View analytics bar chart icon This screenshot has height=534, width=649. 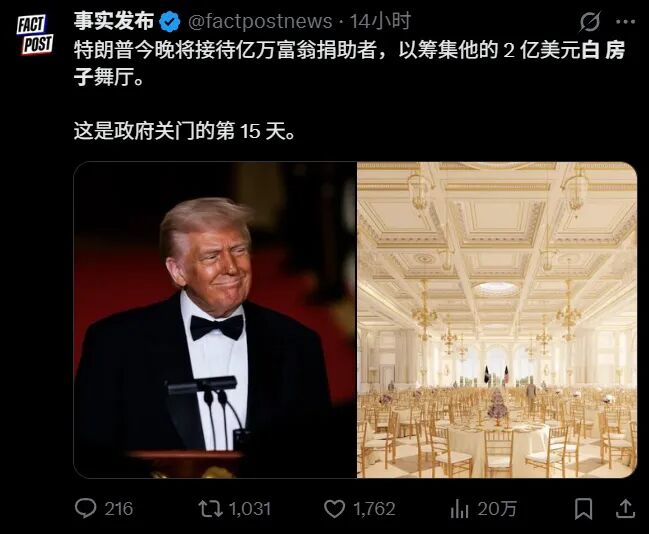click(x=459, y=509)
